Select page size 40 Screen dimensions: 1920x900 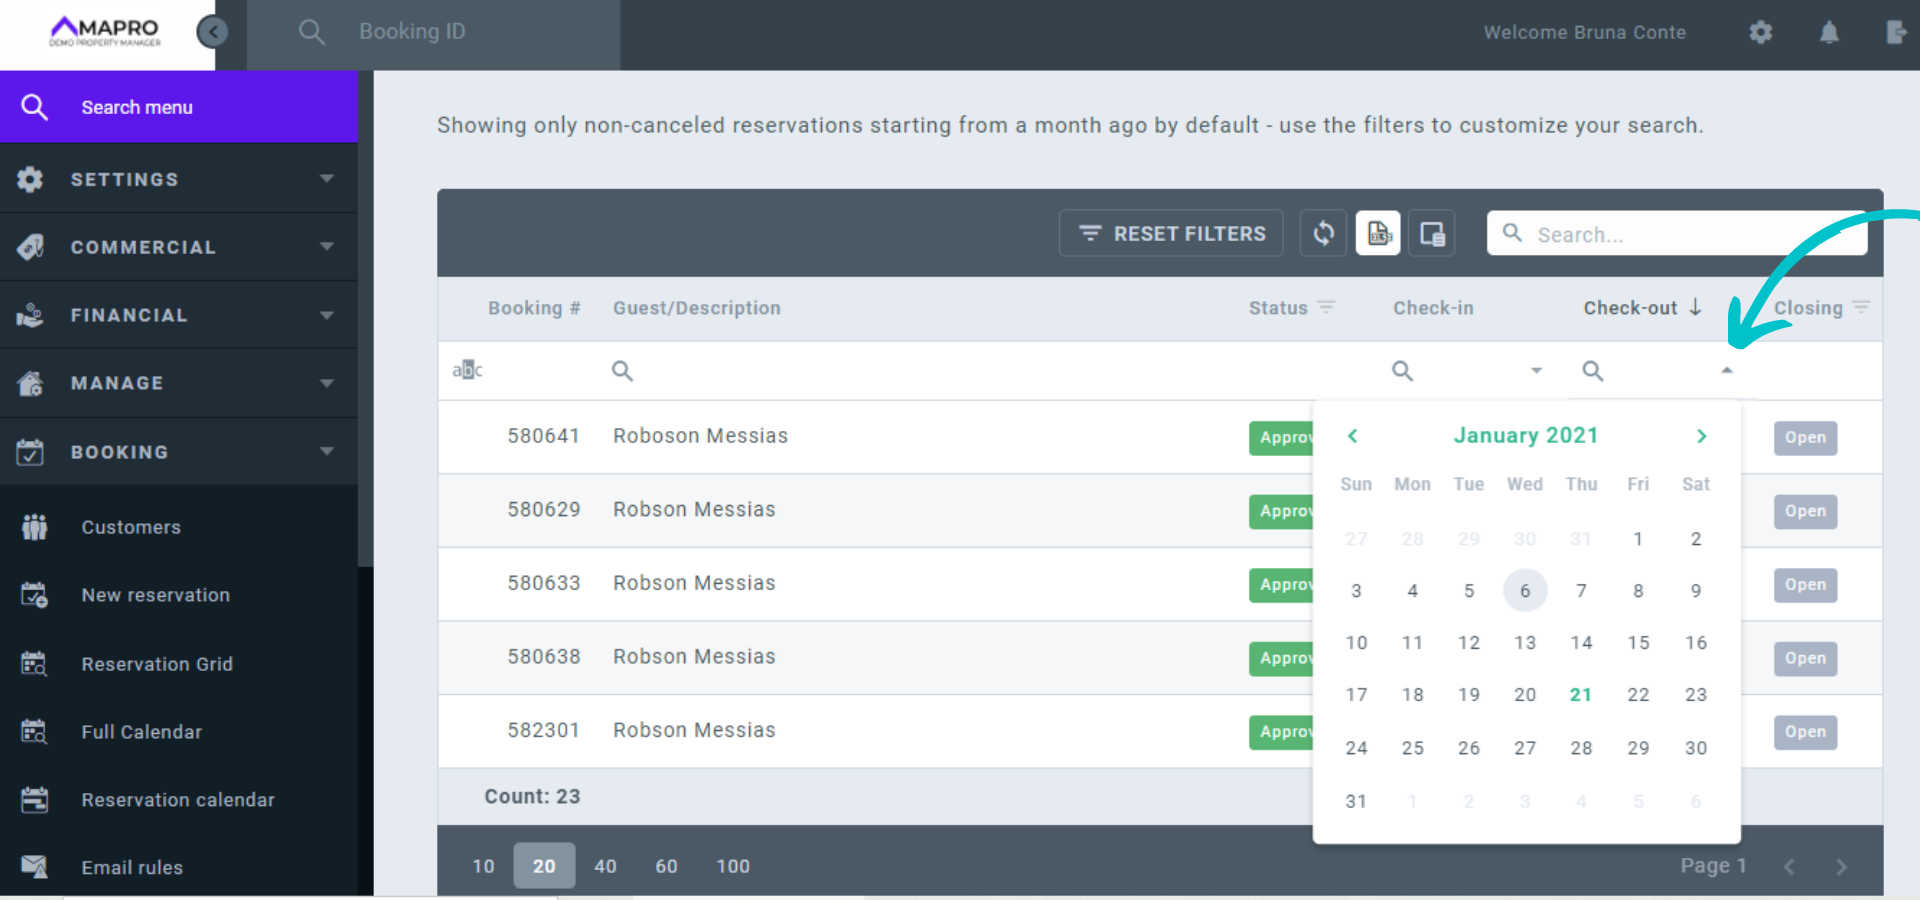tap(605, 866)
